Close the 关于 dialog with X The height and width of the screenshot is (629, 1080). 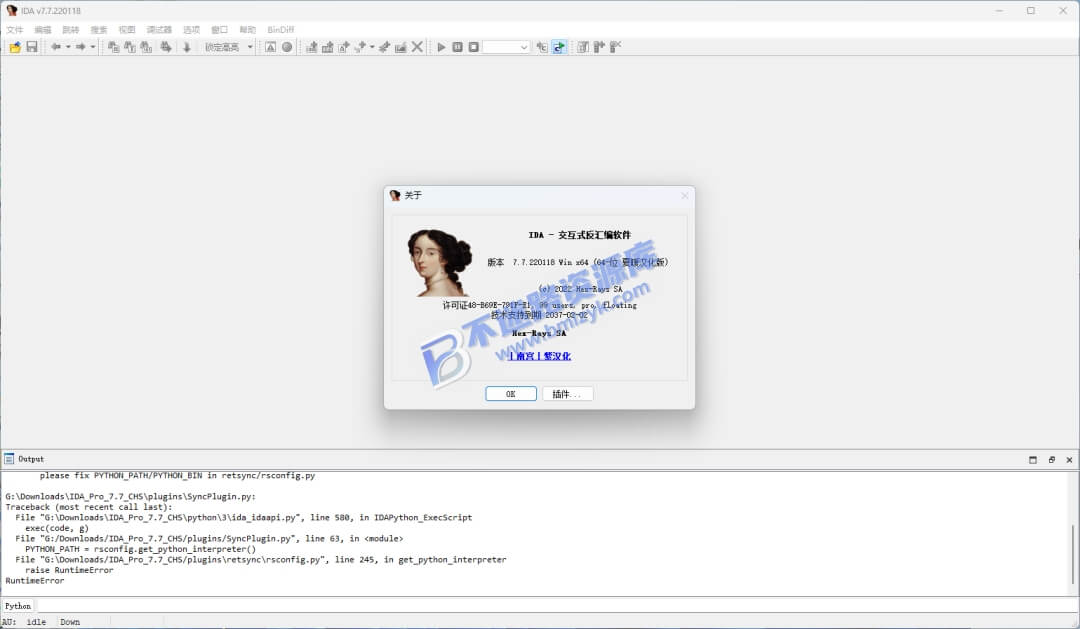click(685, 196)
